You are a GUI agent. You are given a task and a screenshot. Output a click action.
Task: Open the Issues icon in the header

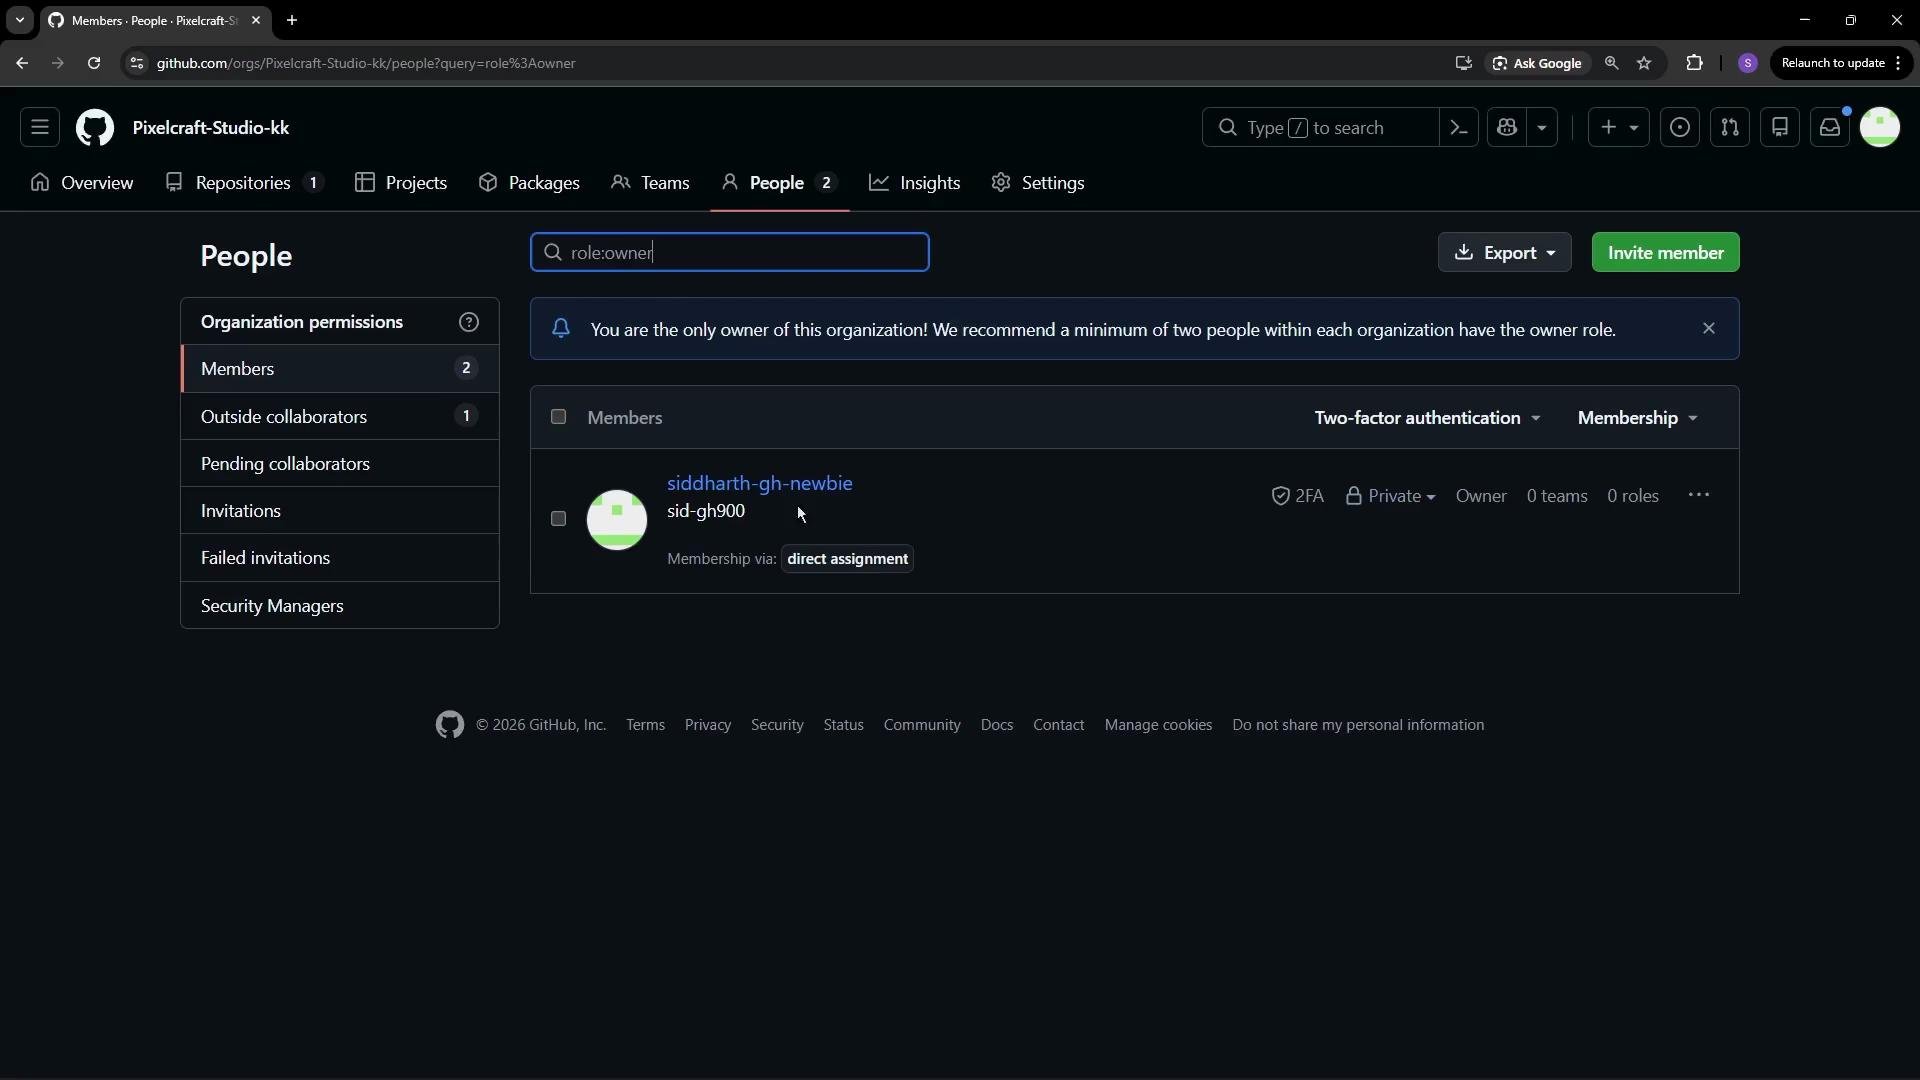click(x=1680, y=128)
